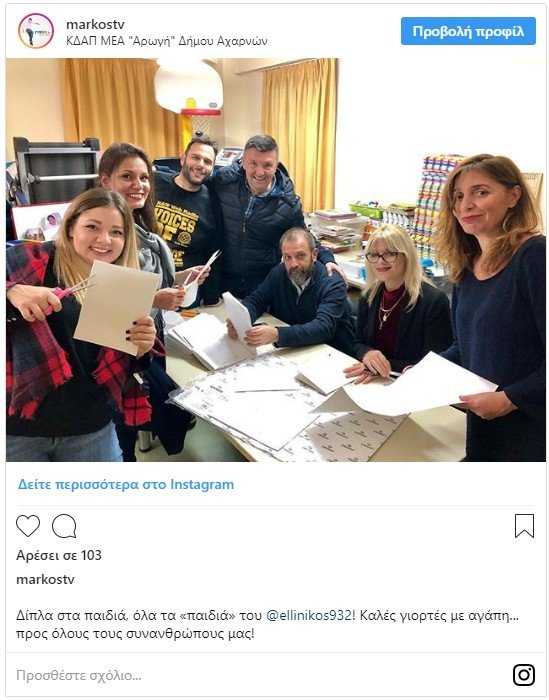The height and width of the screenshot is (700, 549).
Task: Save post with the bookmark icon
Action: [524, 526]
